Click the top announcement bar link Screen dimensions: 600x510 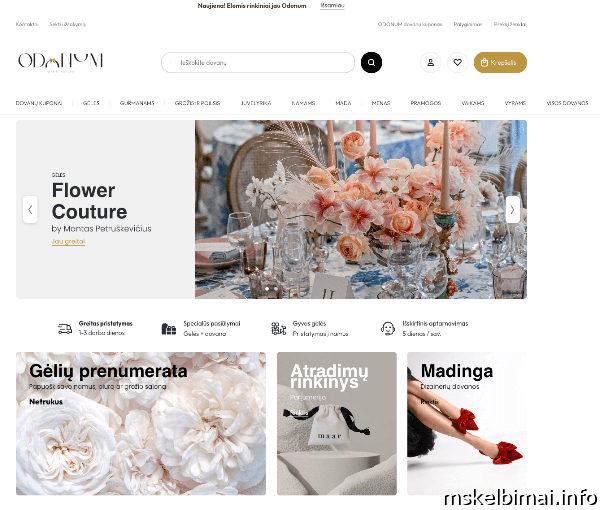[333, 5]
